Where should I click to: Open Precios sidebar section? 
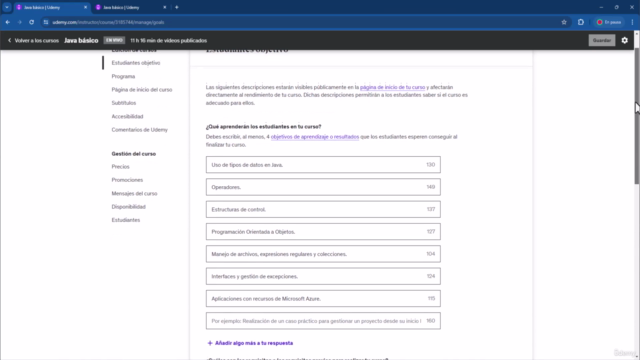(120, 167)
